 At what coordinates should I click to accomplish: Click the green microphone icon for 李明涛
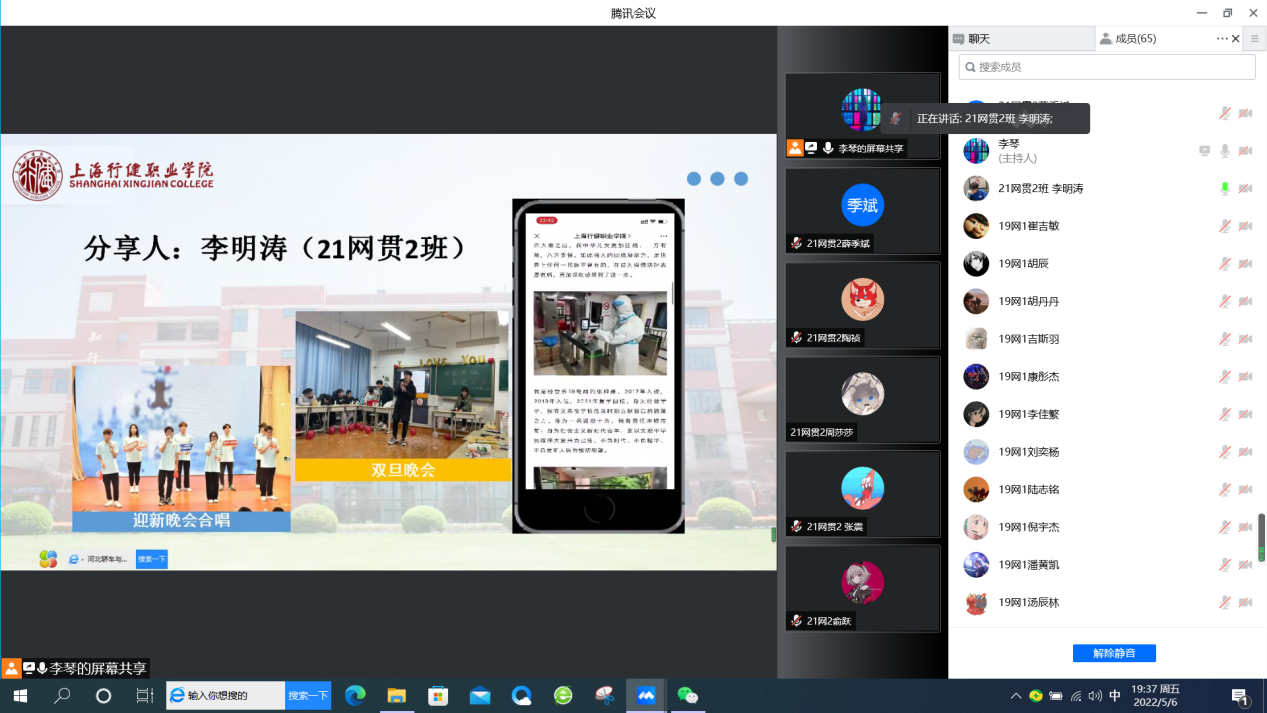(1224, 189)
